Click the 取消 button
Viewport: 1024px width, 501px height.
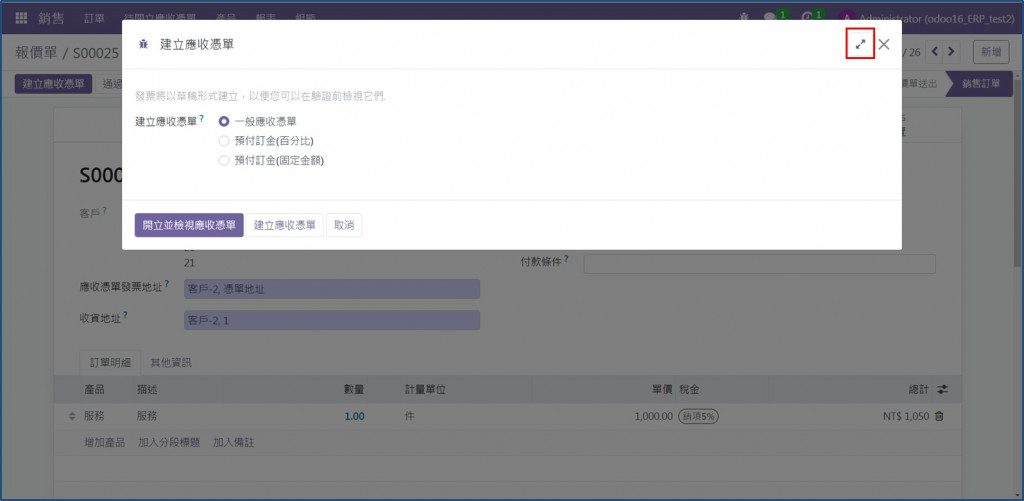344,225
